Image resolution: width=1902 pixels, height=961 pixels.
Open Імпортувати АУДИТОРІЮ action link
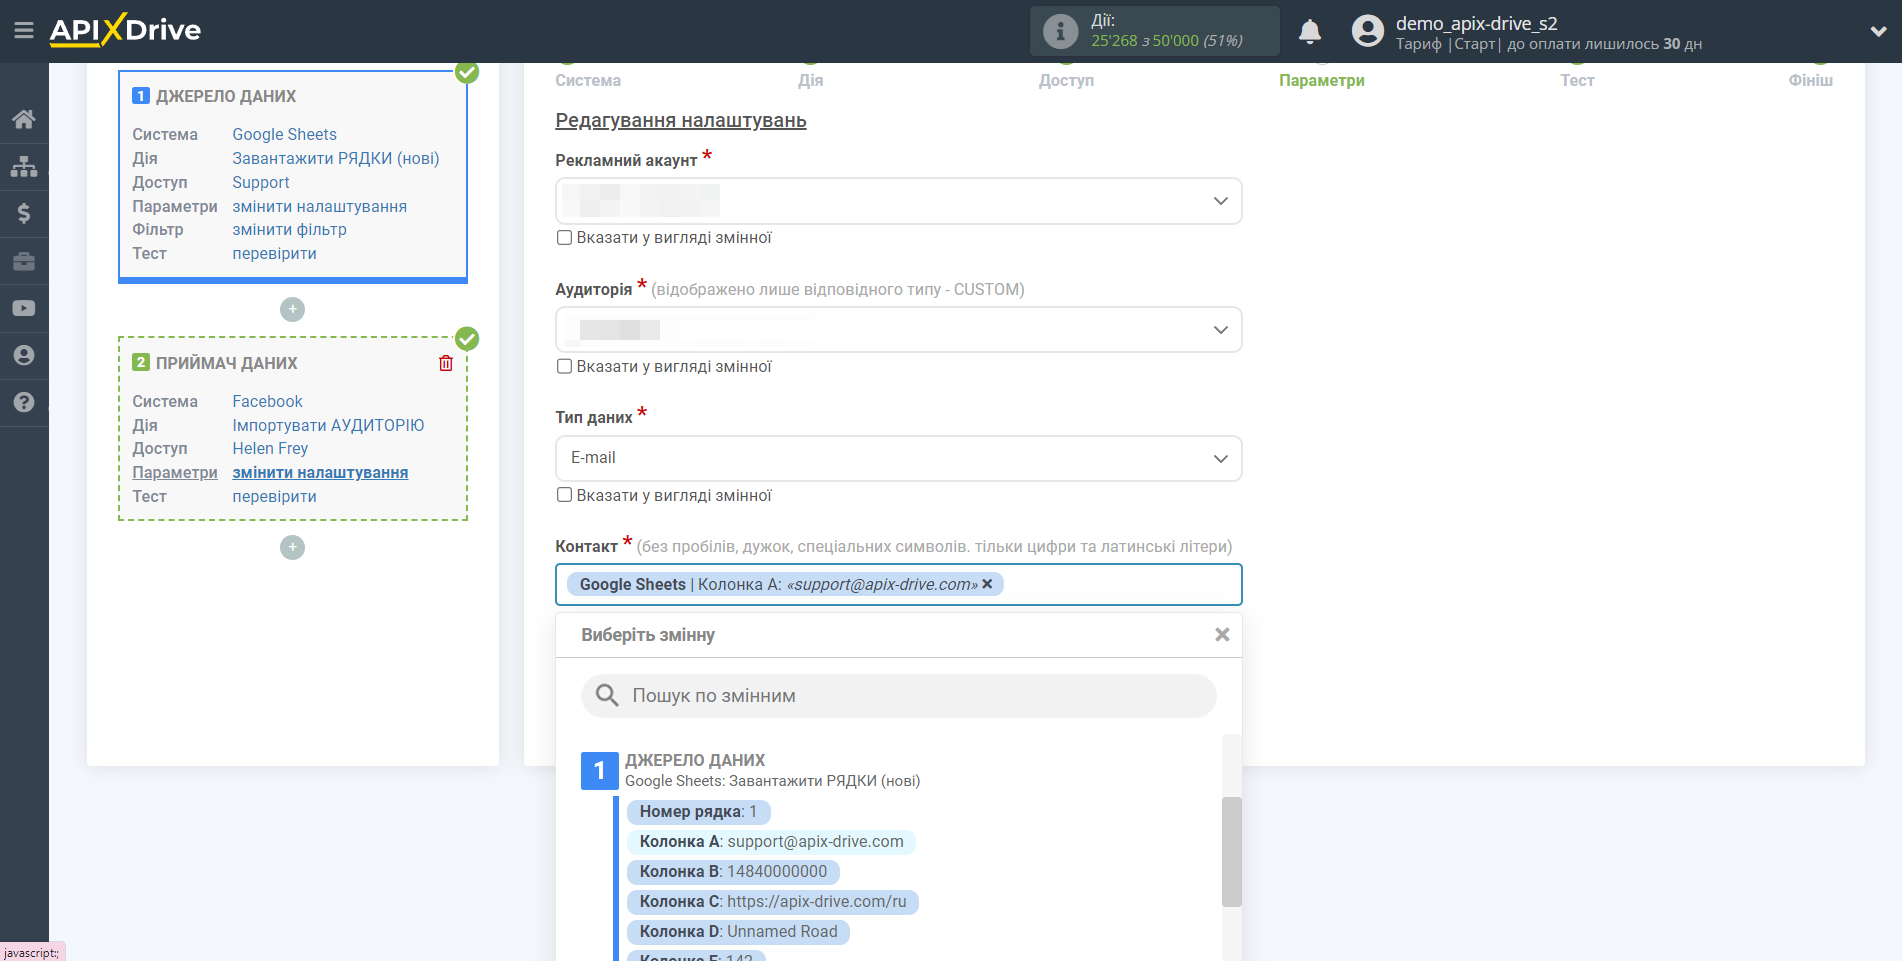[328, 425]
